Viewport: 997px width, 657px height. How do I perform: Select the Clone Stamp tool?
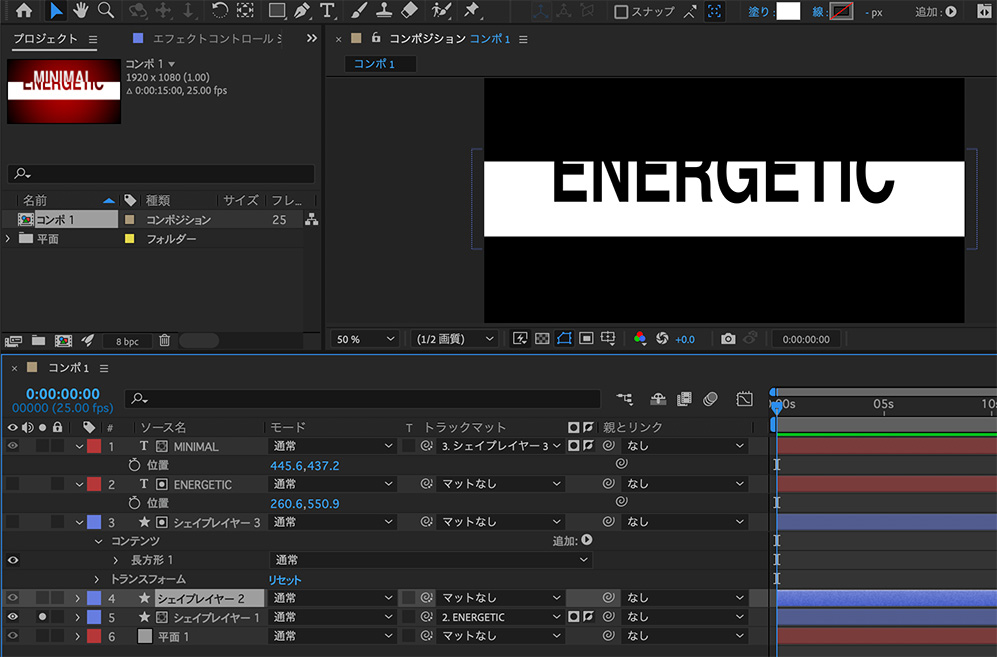[385, 11]
